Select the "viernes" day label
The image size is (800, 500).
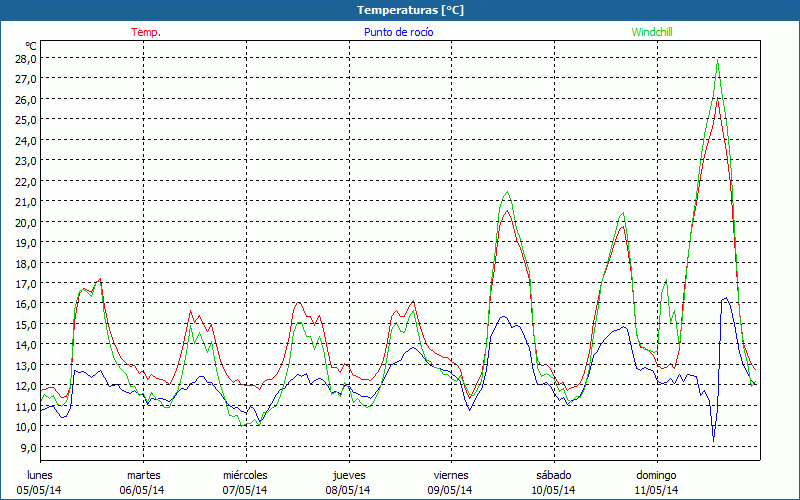451,475
